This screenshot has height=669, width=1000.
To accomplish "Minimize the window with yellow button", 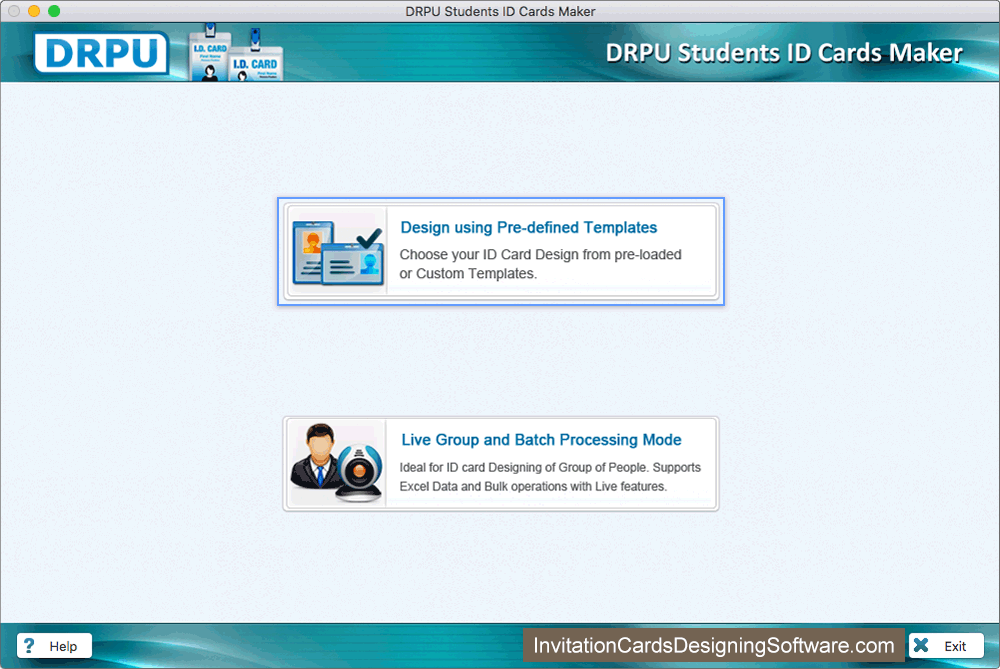I will 34,11.
